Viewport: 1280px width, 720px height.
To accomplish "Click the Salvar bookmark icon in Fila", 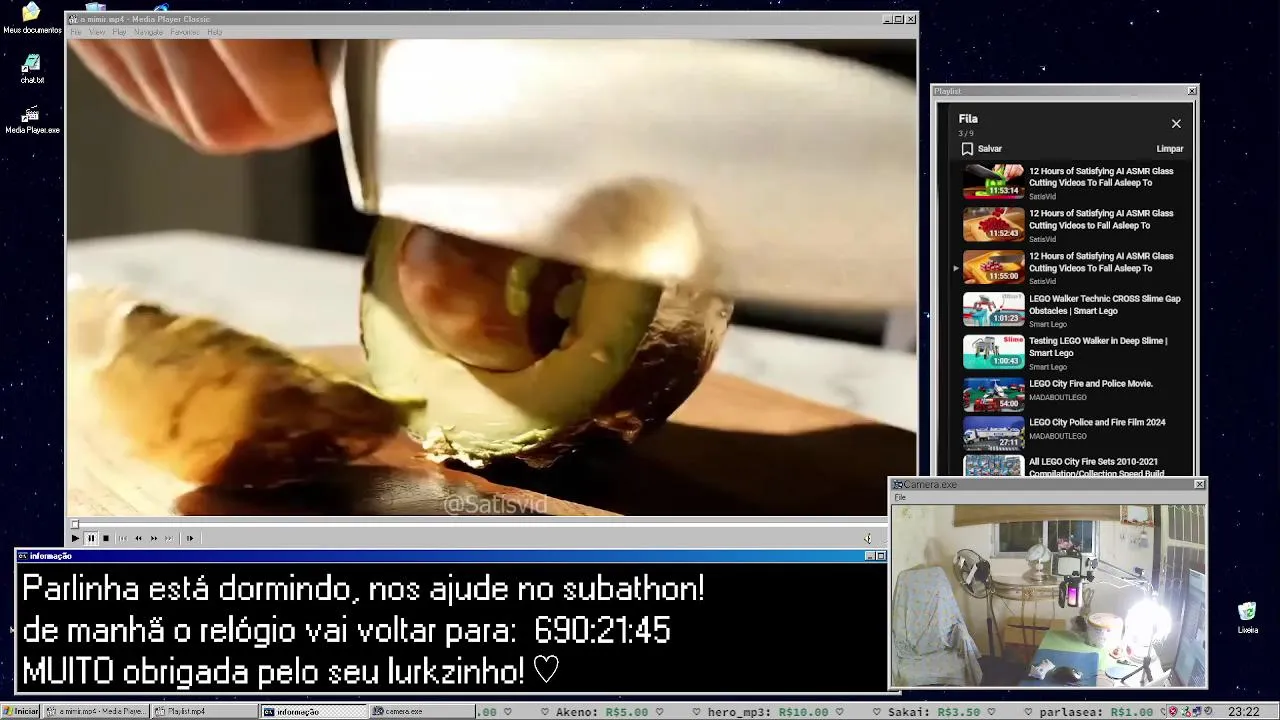I will click(967, 149).
